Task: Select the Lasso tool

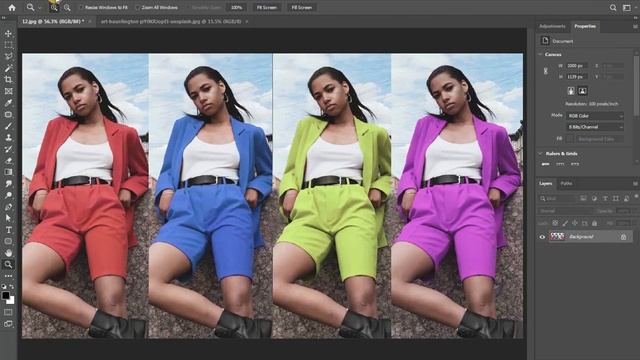Action: pos(8,56)
